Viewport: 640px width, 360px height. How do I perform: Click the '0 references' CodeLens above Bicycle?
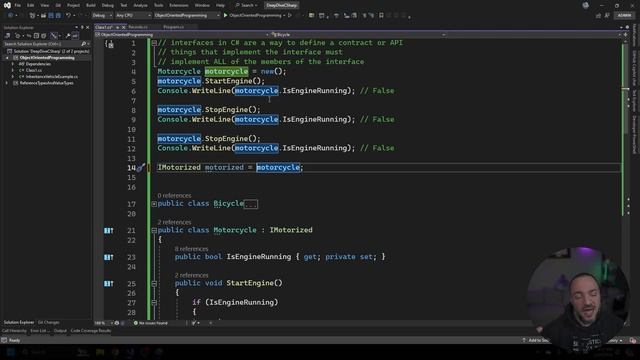click(174, 196)
